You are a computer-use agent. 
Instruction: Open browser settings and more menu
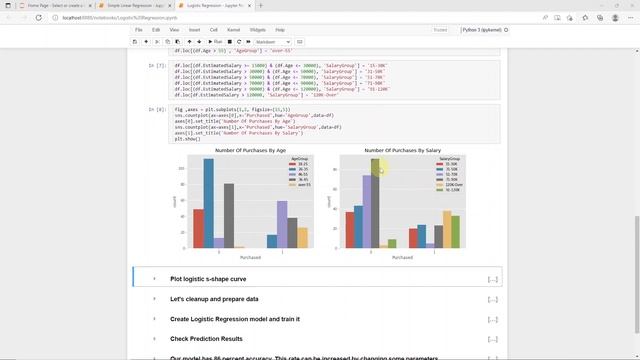click(x=631, y=18)
